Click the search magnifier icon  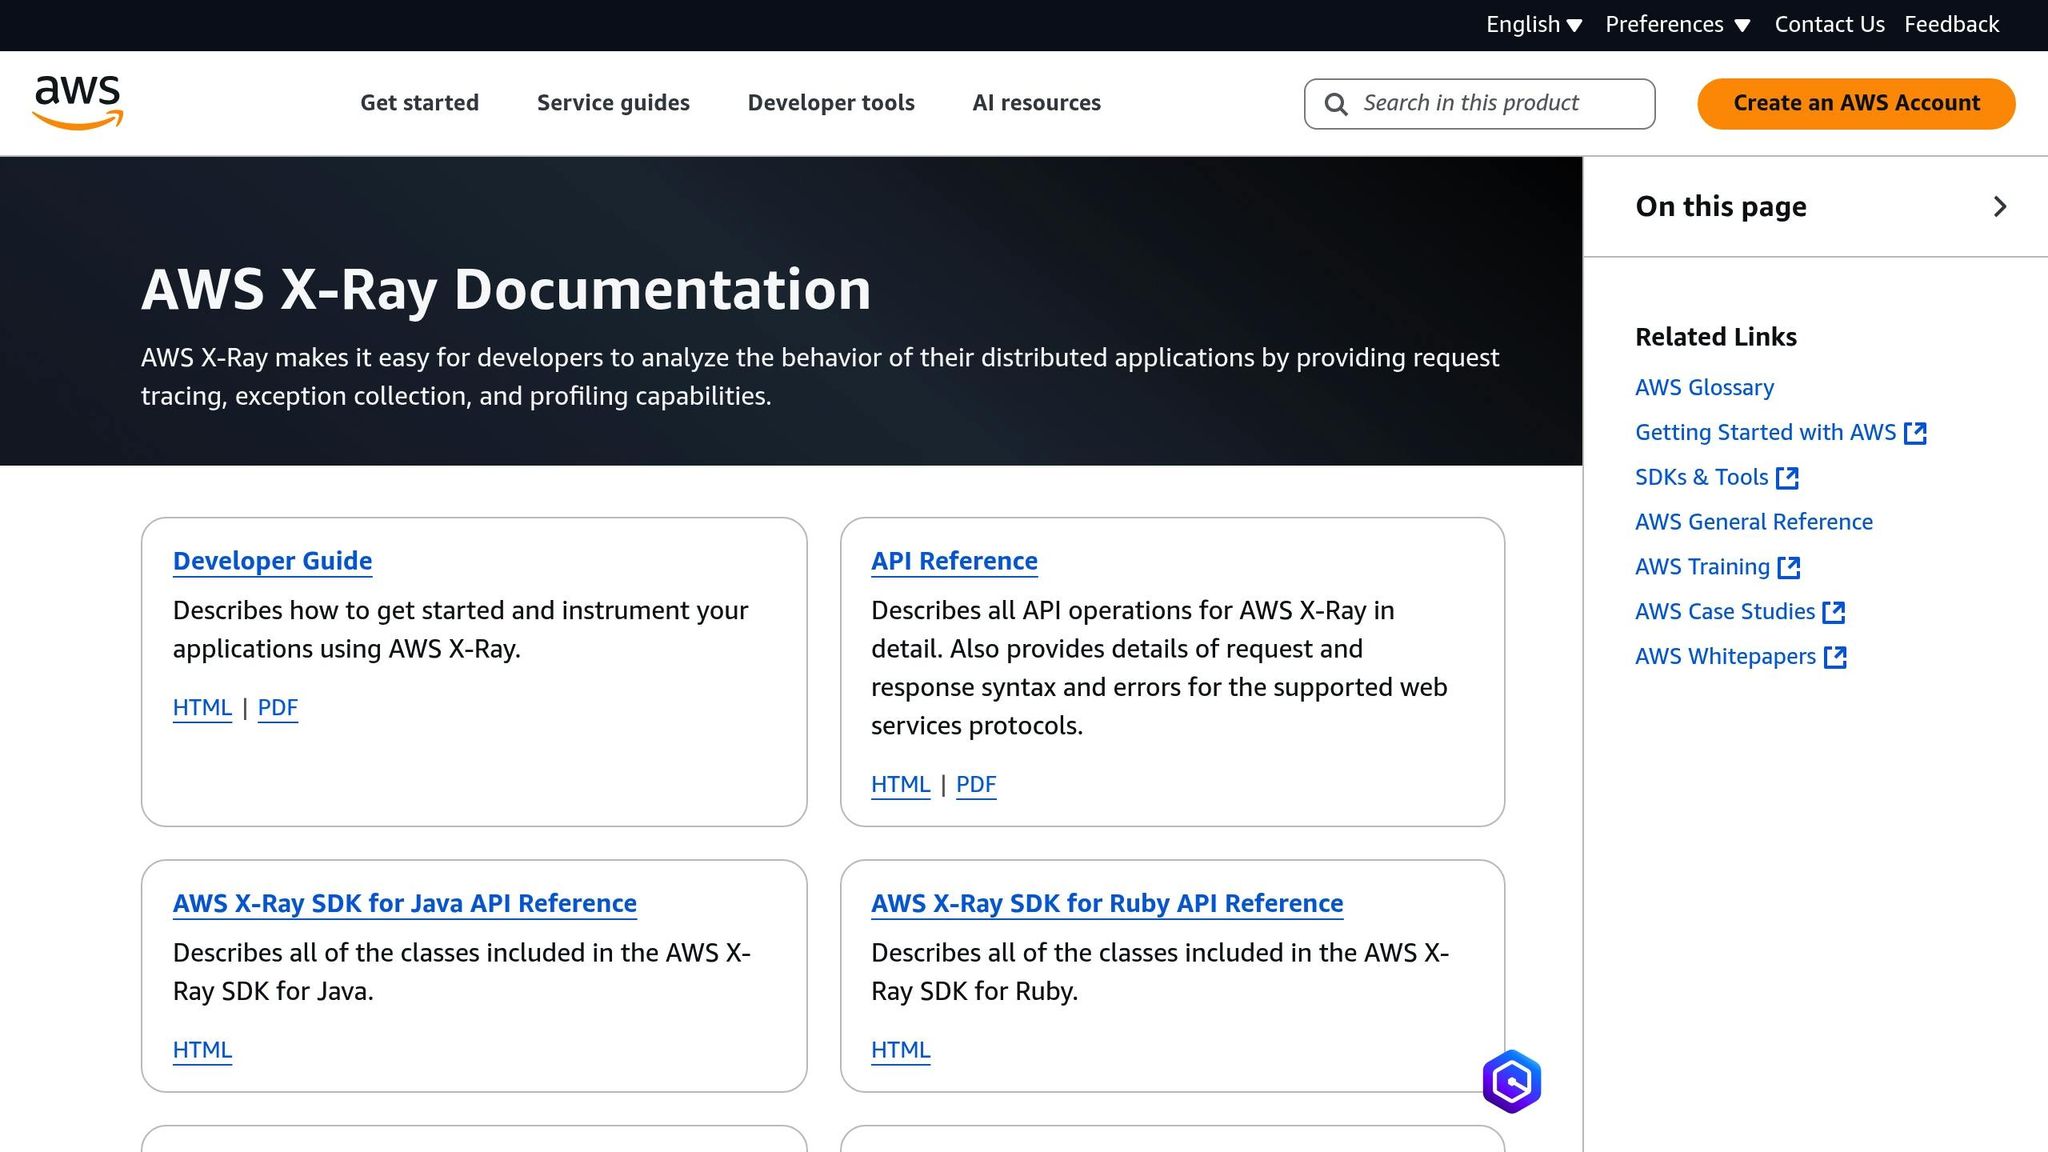[x=1336, y=104]
